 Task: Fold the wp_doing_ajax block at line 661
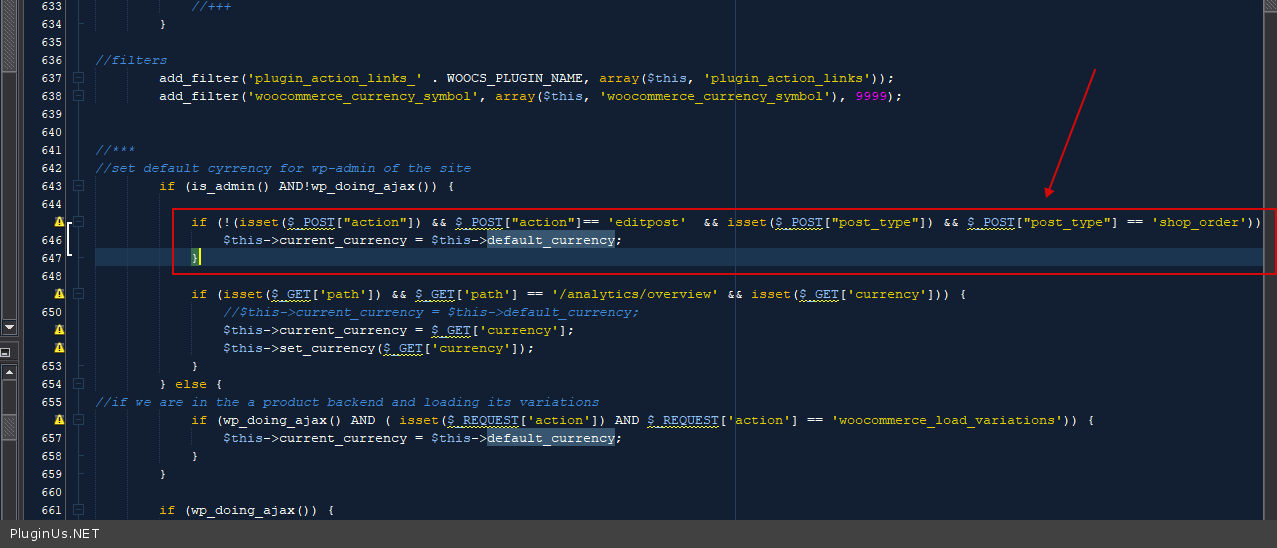pos(79,510)
